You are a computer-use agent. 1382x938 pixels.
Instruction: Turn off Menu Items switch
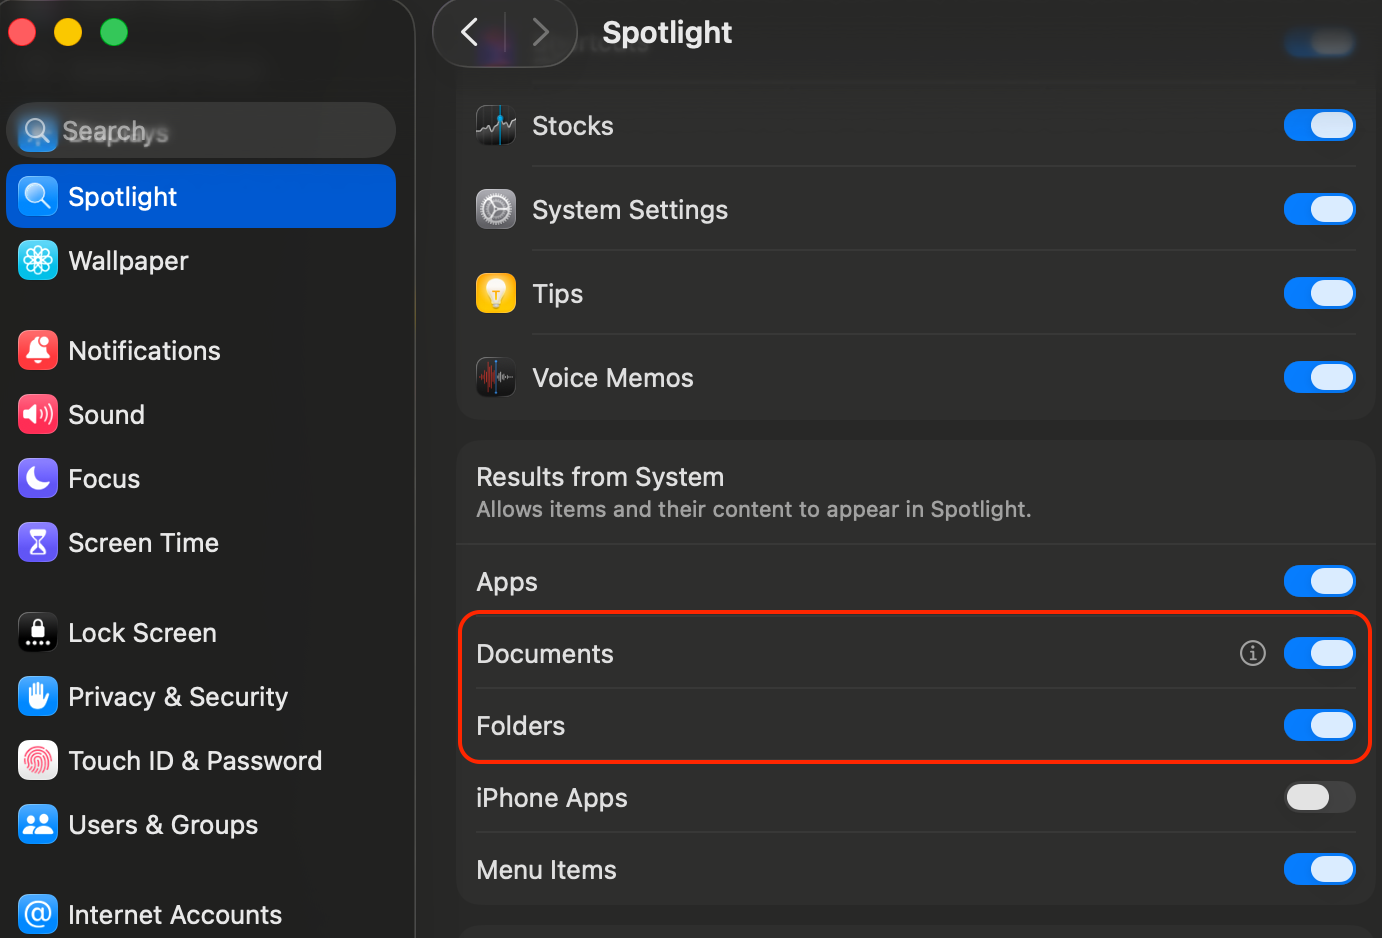pyautogui.click(x=1319, y=869)
